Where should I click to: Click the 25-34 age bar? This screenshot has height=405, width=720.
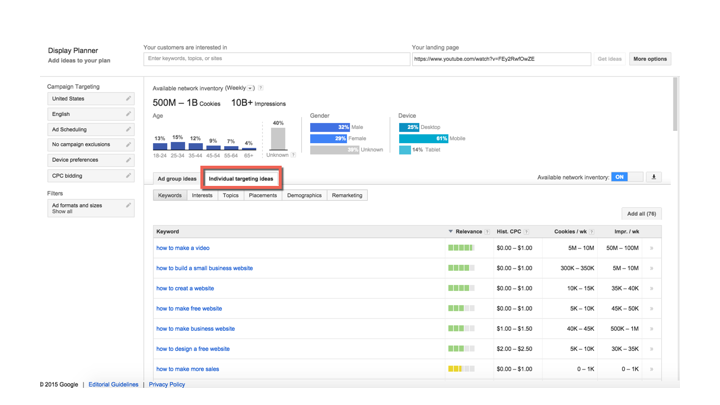178,146
